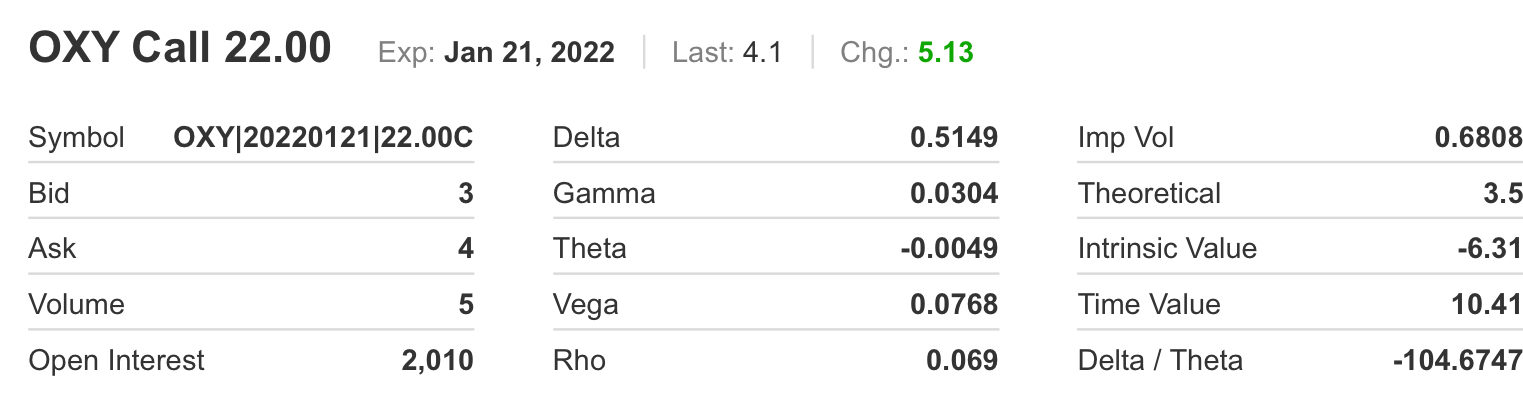
Task: Click the Theoretical row label
Action: click(1149, 193)
